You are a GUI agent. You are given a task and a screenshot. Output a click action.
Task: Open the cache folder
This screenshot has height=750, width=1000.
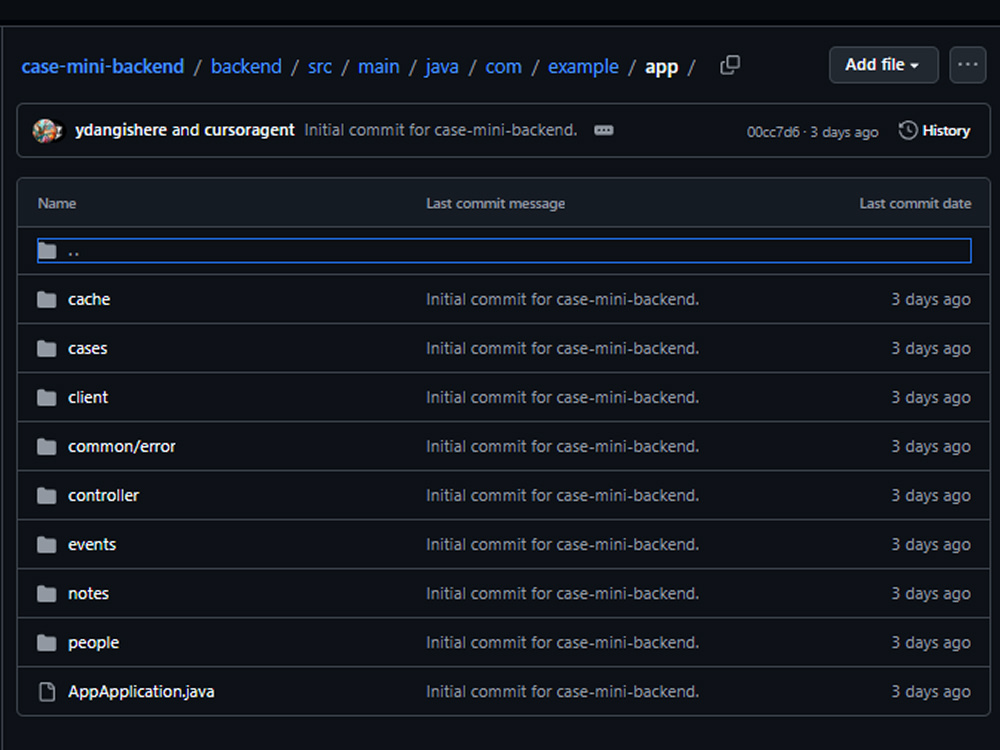point(89,299)
